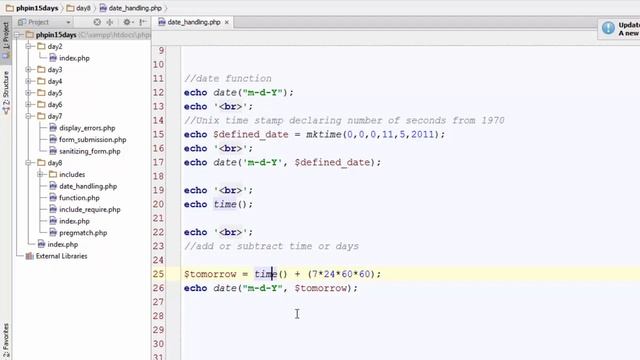Select form_submission.php in the tree
Screen dimensions: 640x360
(x=93, y=140)
